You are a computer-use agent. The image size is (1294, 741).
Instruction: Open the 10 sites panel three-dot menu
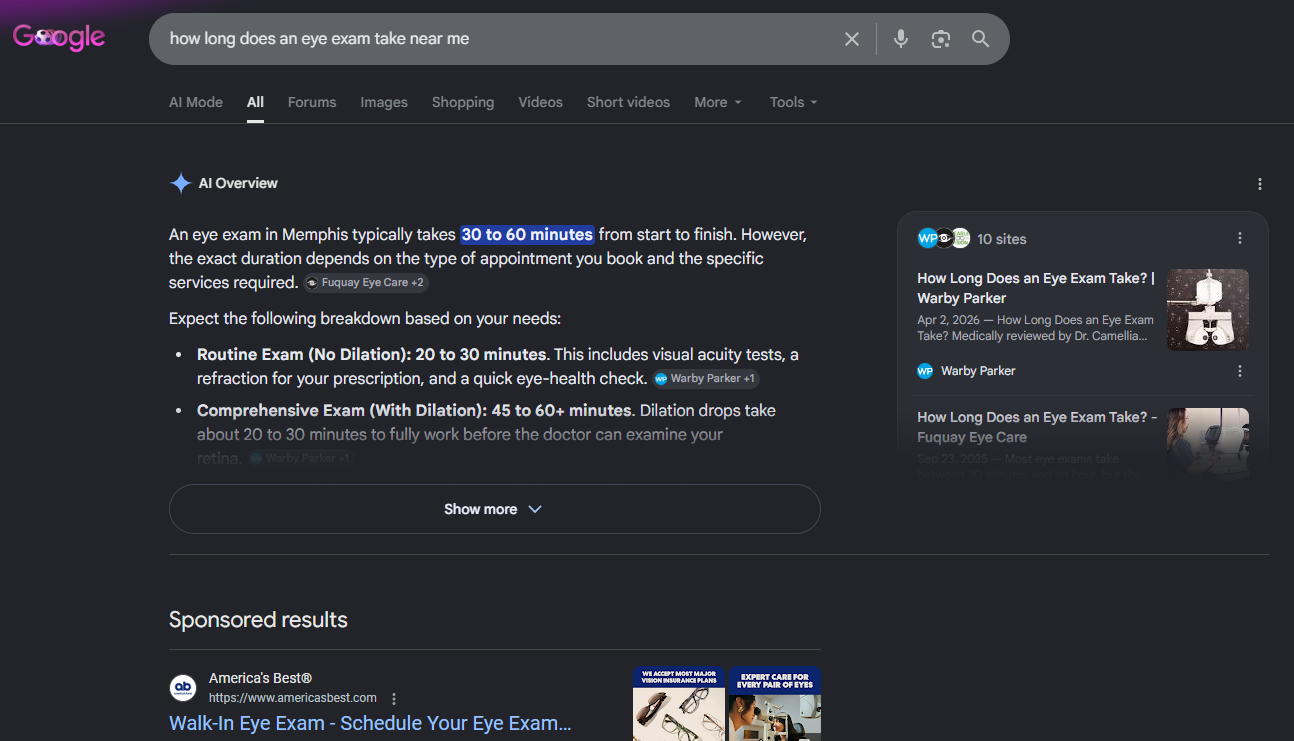click(x=1240, y=238)
